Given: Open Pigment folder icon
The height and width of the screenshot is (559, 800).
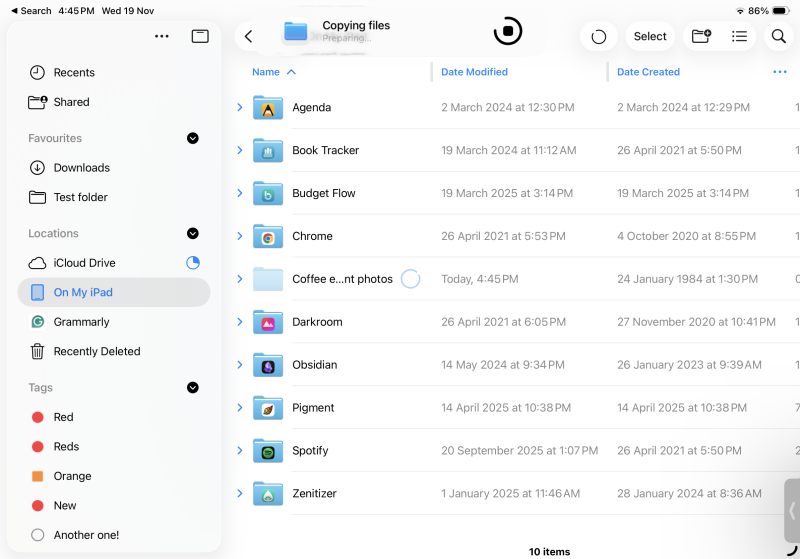Looking at the screenshot, I should 268,408.
